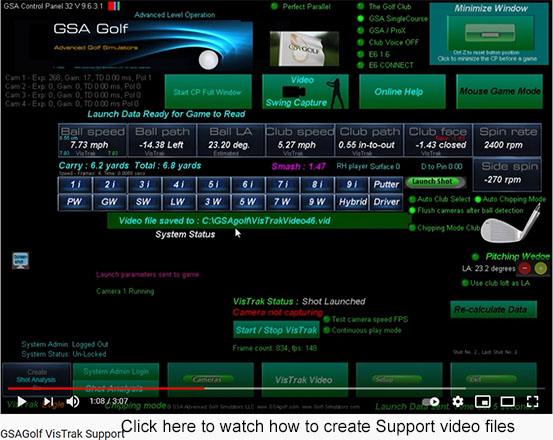Select the 3 i club button
Screen dimensions: 553x440
tap(144, 184)
